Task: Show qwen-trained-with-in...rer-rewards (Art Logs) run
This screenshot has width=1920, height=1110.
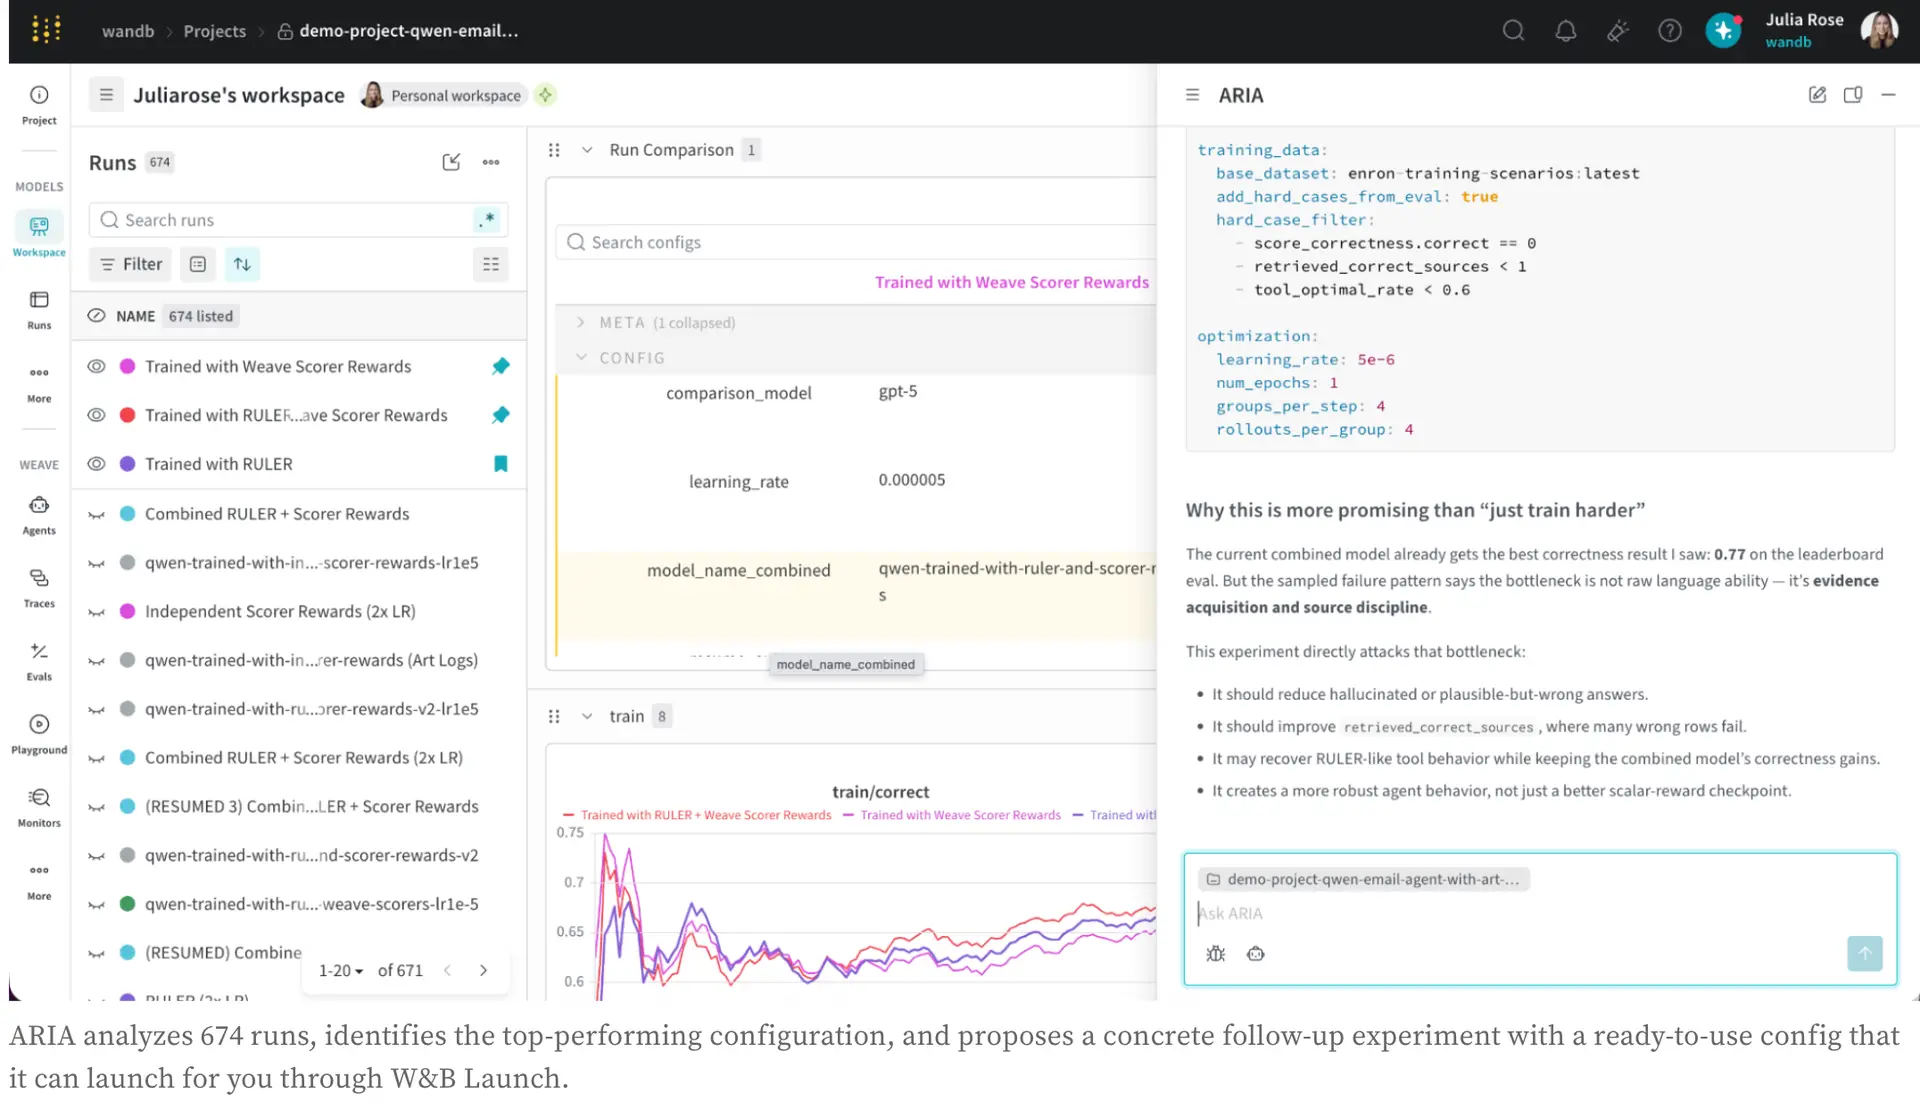Action: pyautogui.click(x=96, y=660)
